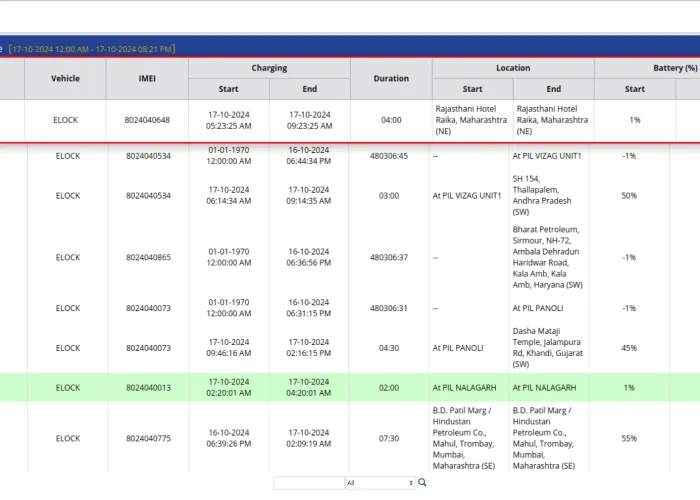Select the row with IMEI 8024040648
The width and height of the screenshot is (700, 500).
147,120
